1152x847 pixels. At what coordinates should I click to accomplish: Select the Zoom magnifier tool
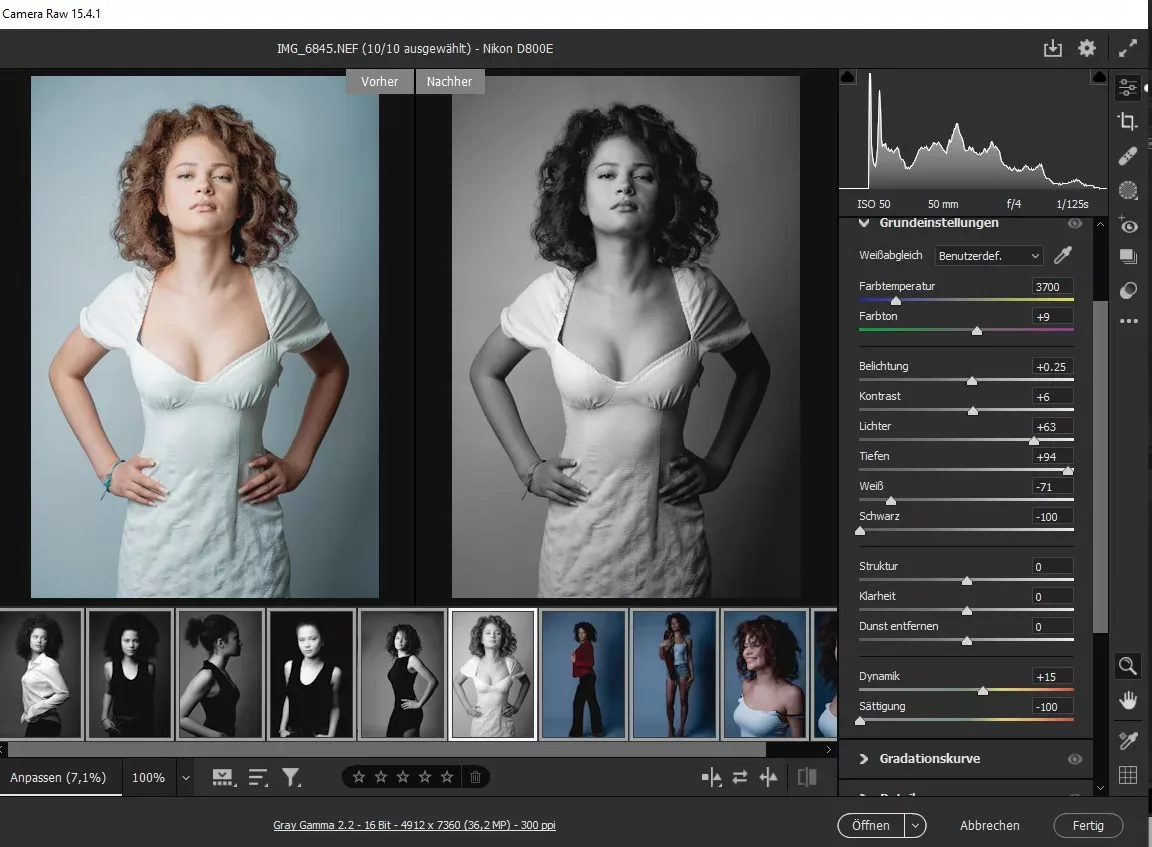[1128, 666]
